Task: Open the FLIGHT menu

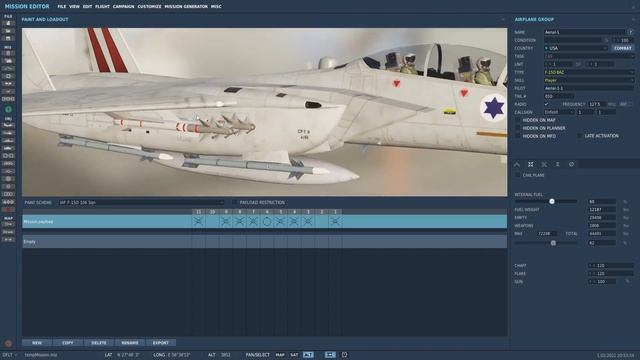Action: (102, 7)
